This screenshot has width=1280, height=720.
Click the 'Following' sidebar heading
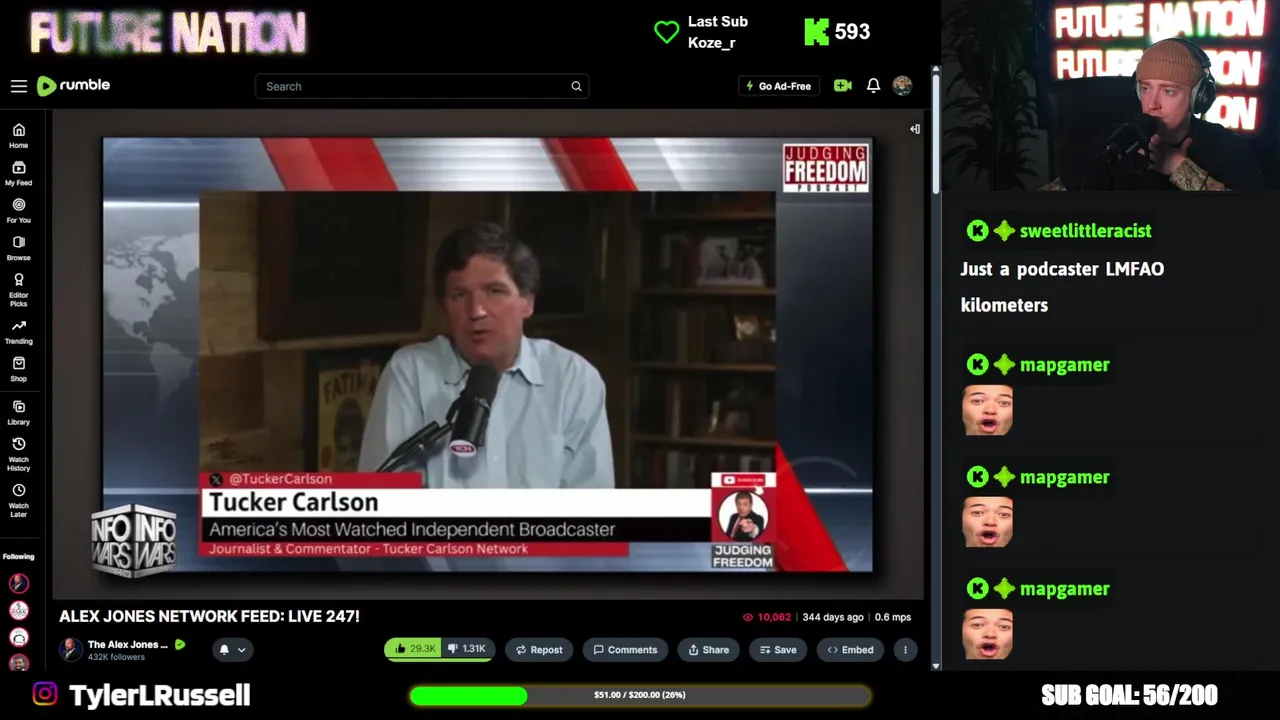coord(18,556)
